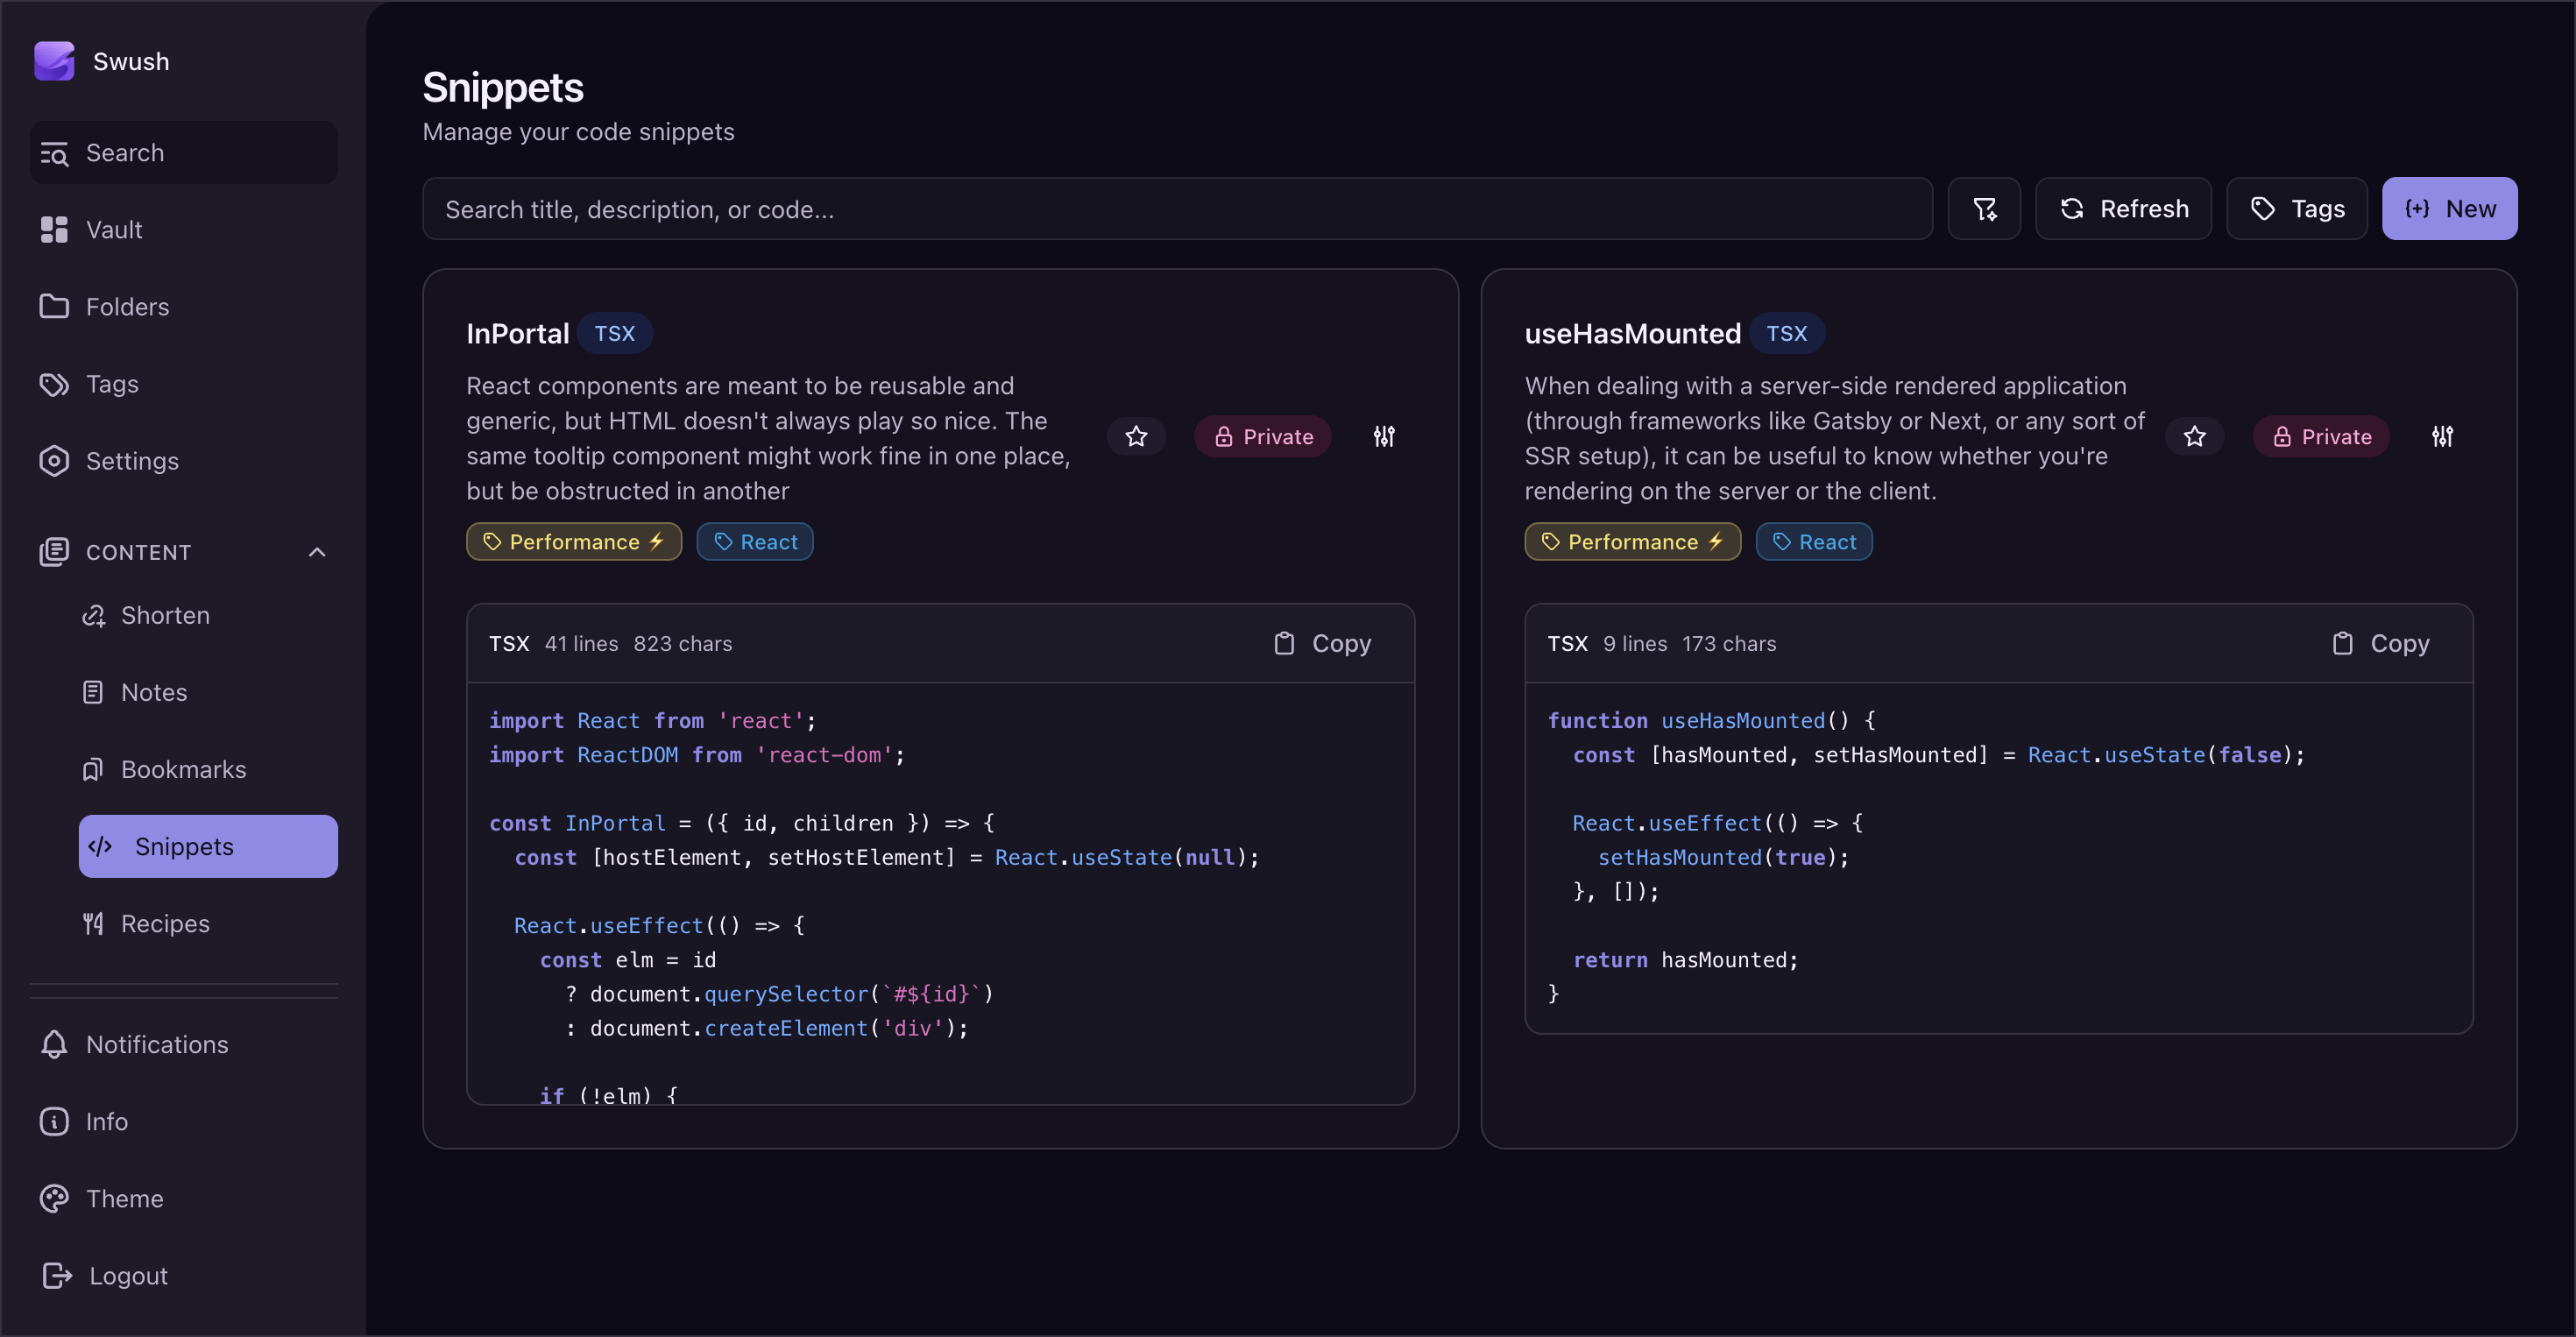Open the Search section in sidebar
Screen dimensions: 2576x1337
click(x=124, y=152)
